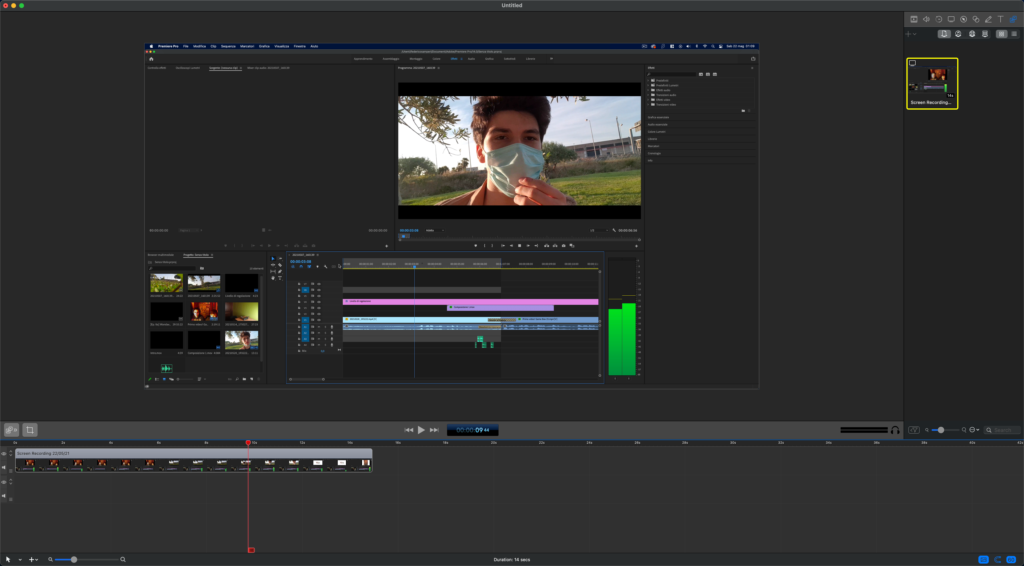Jump back with the rewind button
The width and height of the screenshot is (1024, 566).
pyautogui.click(x=409, y=430)
